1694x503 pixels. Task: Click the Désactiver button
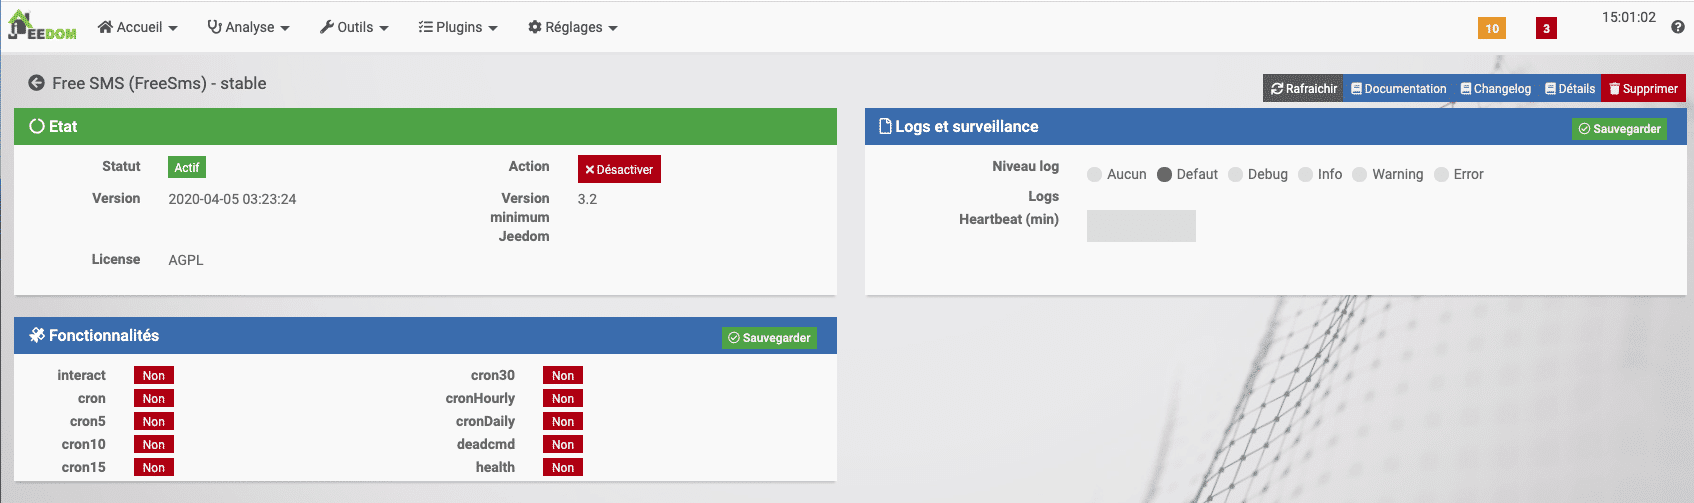(x=619, y=169)
